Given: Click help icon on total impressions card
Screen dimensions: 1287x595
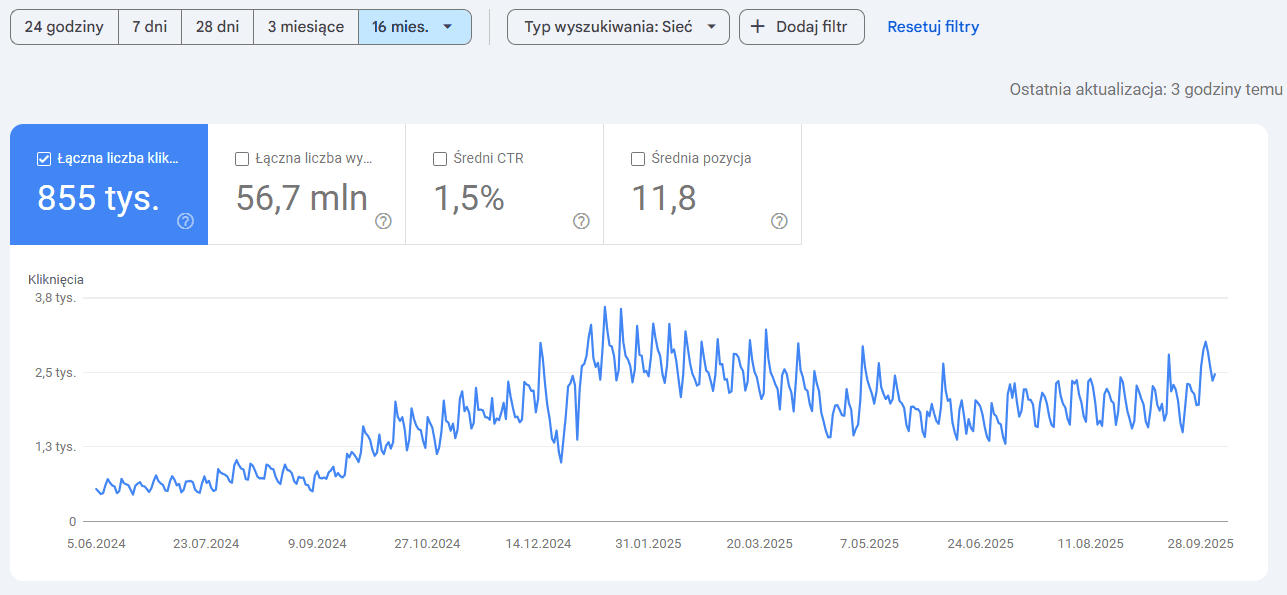Looking at the screenshot, I should [383, 221].
